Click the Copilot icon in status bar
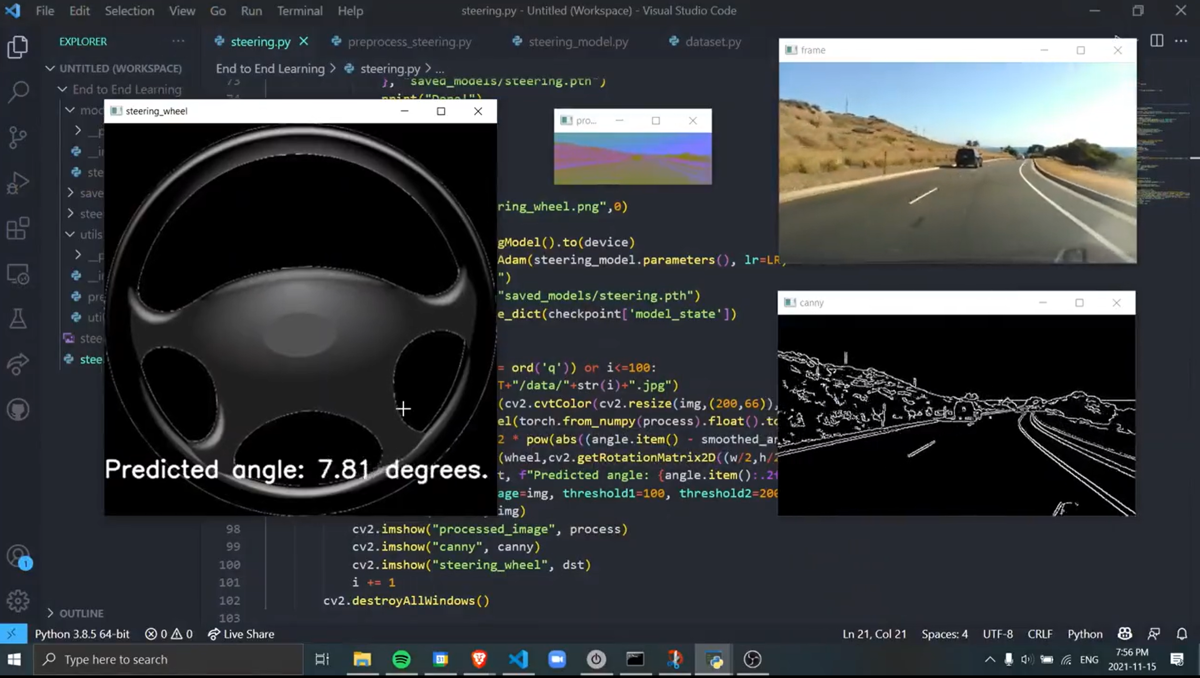 (x=1125, y=634)
